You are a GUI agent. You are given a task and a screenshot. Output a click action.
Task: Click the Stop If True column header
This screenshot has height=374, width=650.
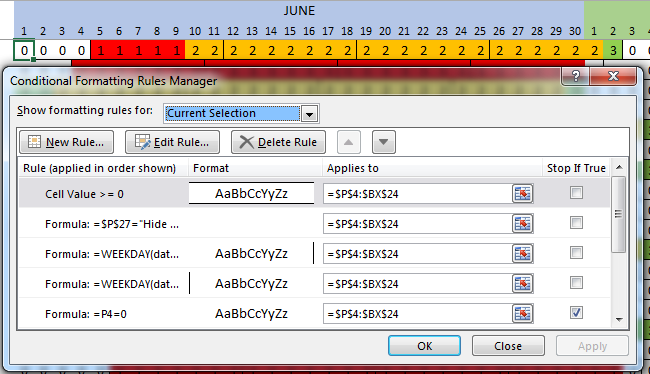tap(576, 168)
